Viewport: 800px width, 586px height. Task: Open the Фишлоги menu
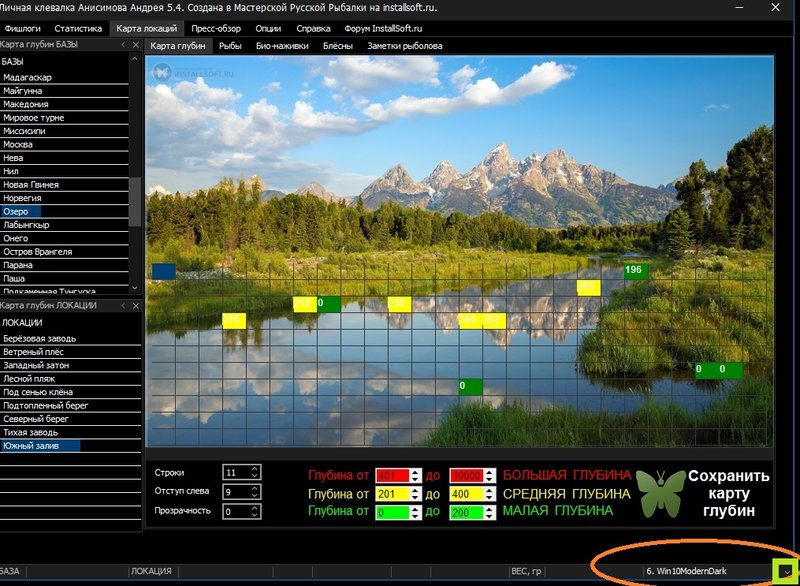(22, 29)
